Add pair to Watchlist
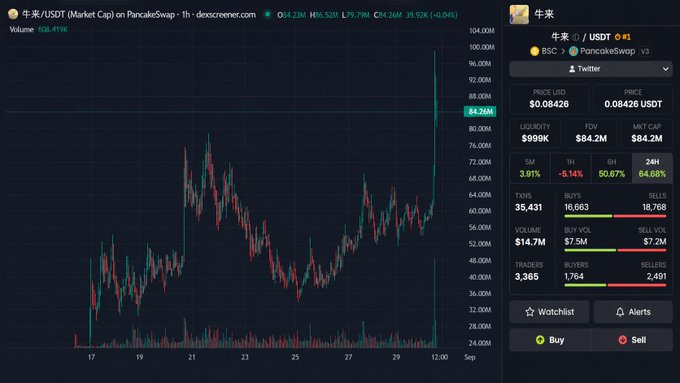Viewport: 680px width, 383px height. tap(549, 312)
